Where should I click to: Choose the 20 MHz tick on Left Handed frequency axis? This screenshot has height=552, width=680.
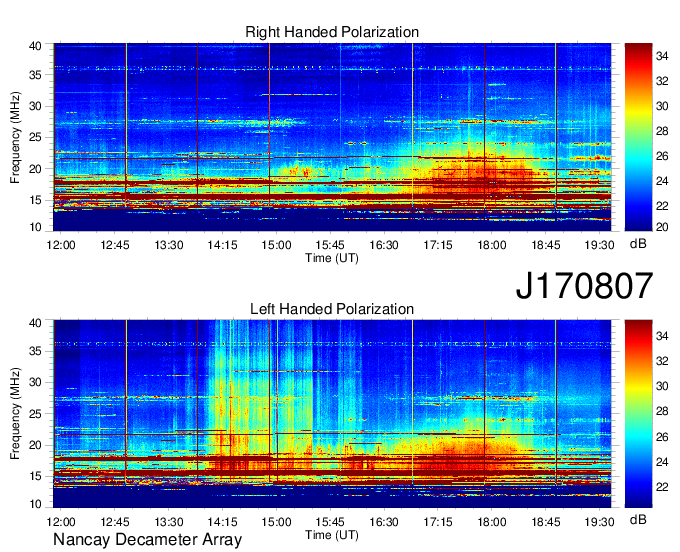[35, 445]
